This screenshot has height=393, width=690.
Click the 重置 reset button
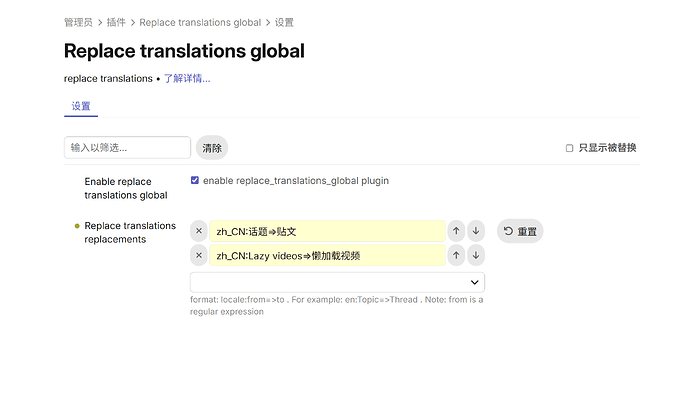pos(520,231)
